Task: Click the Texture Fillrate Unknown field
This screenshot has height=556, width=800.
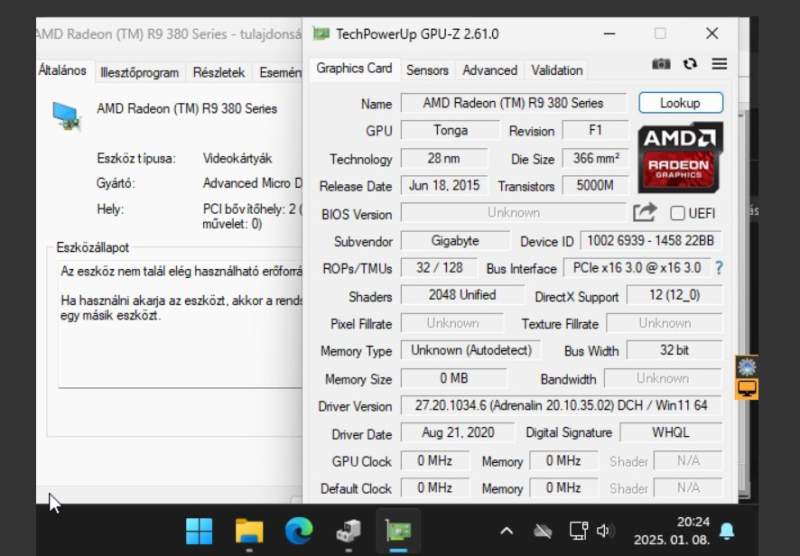Action: [664, 323]
